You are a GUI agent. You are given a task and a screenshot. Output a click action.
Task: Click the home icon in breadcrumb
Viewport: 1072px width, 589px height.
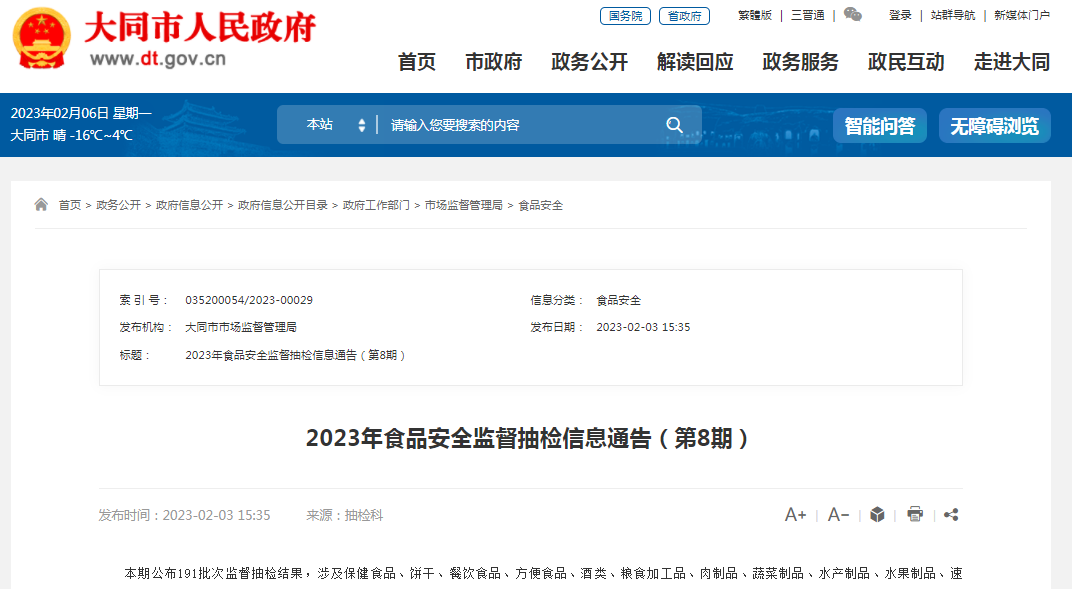[41, 204]
